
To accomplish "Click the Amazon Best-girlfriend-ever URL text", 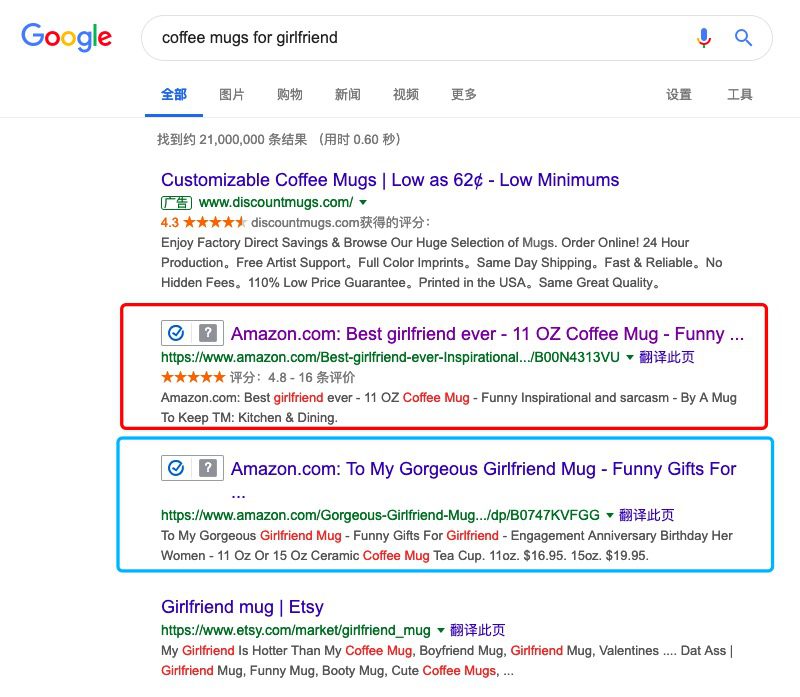I will [390, 357].
